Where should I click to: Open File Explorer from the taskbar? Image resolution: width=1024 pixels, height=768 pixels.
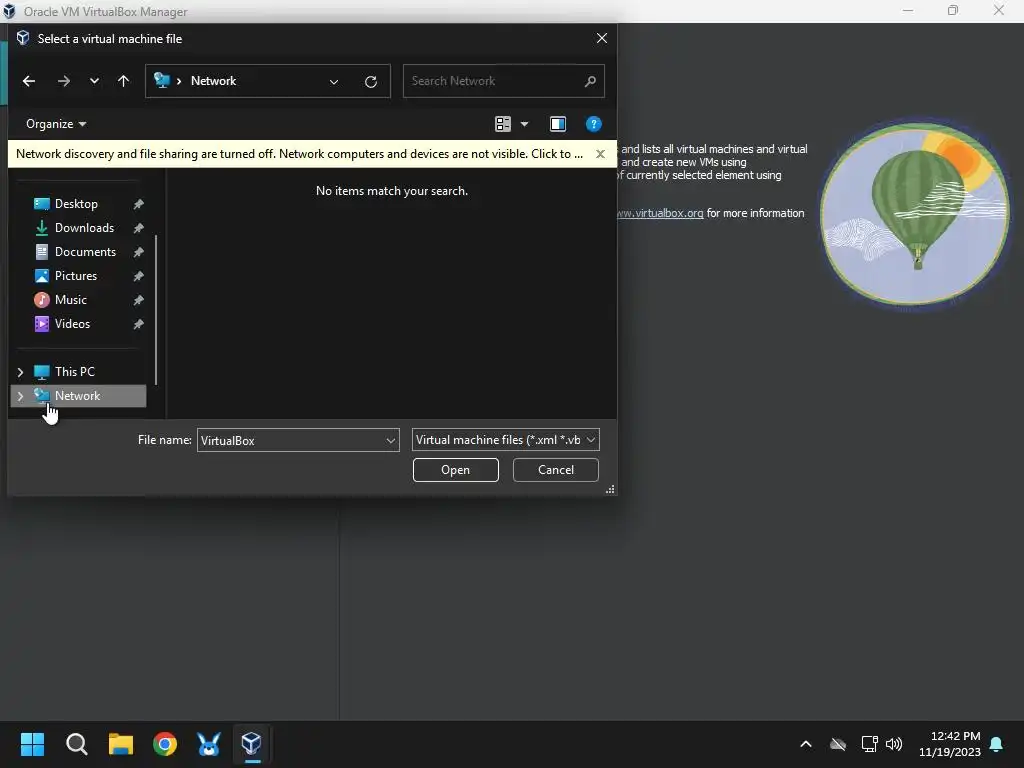pyautogui.click(x=121, y=744)
